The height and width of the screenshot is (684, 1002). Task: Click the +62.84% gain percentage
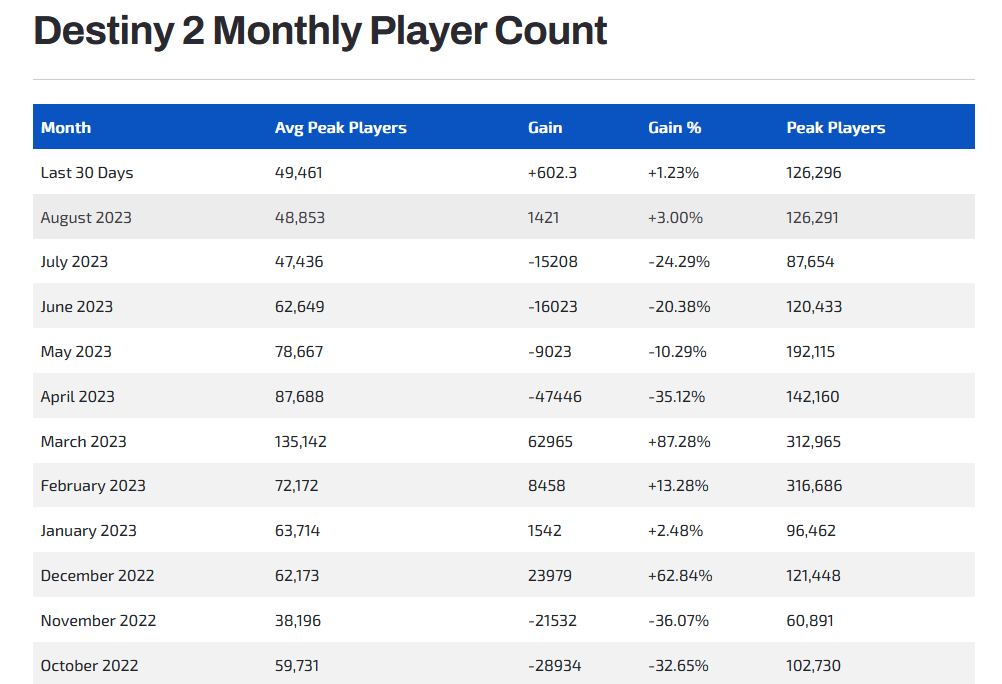coord(680,575)
